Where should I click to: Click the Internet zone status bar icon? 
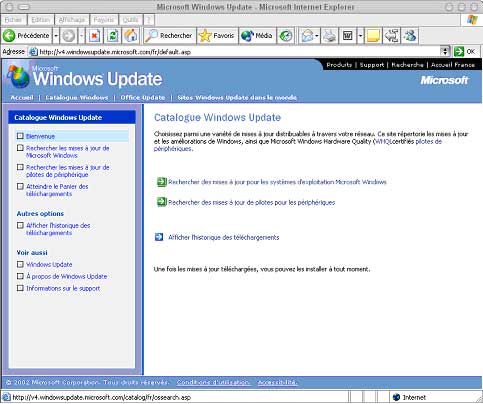(x=396, y=397)
